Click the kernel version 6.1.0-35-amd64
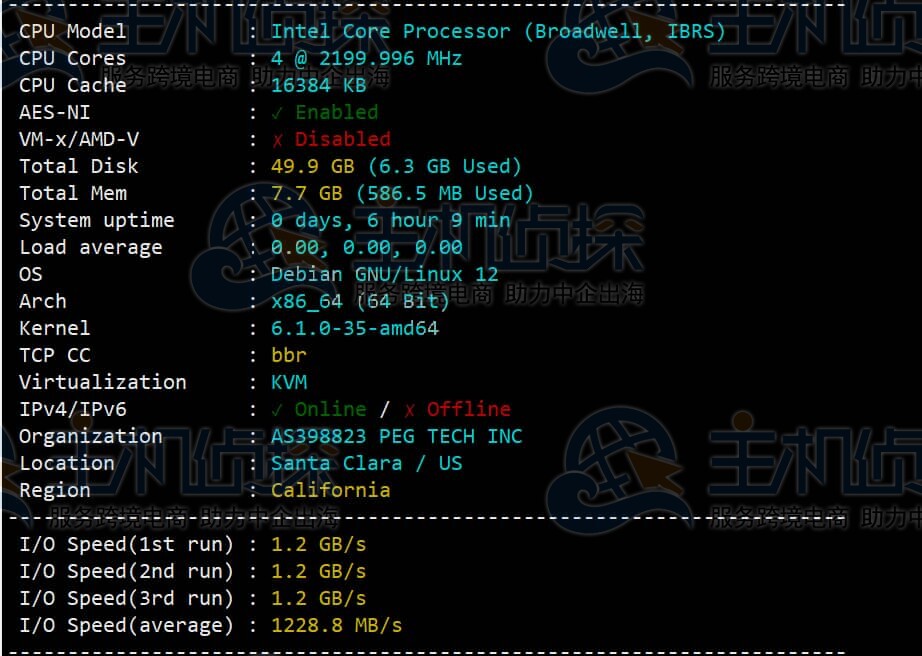 (354, 329)
